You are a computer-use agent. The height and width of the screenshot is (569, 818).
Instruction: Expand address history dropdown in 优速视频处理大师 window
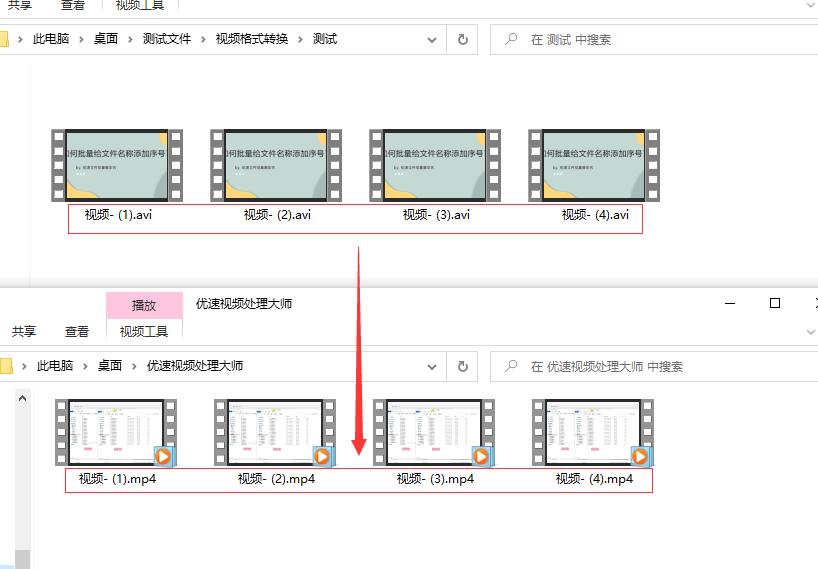[432, 367]
